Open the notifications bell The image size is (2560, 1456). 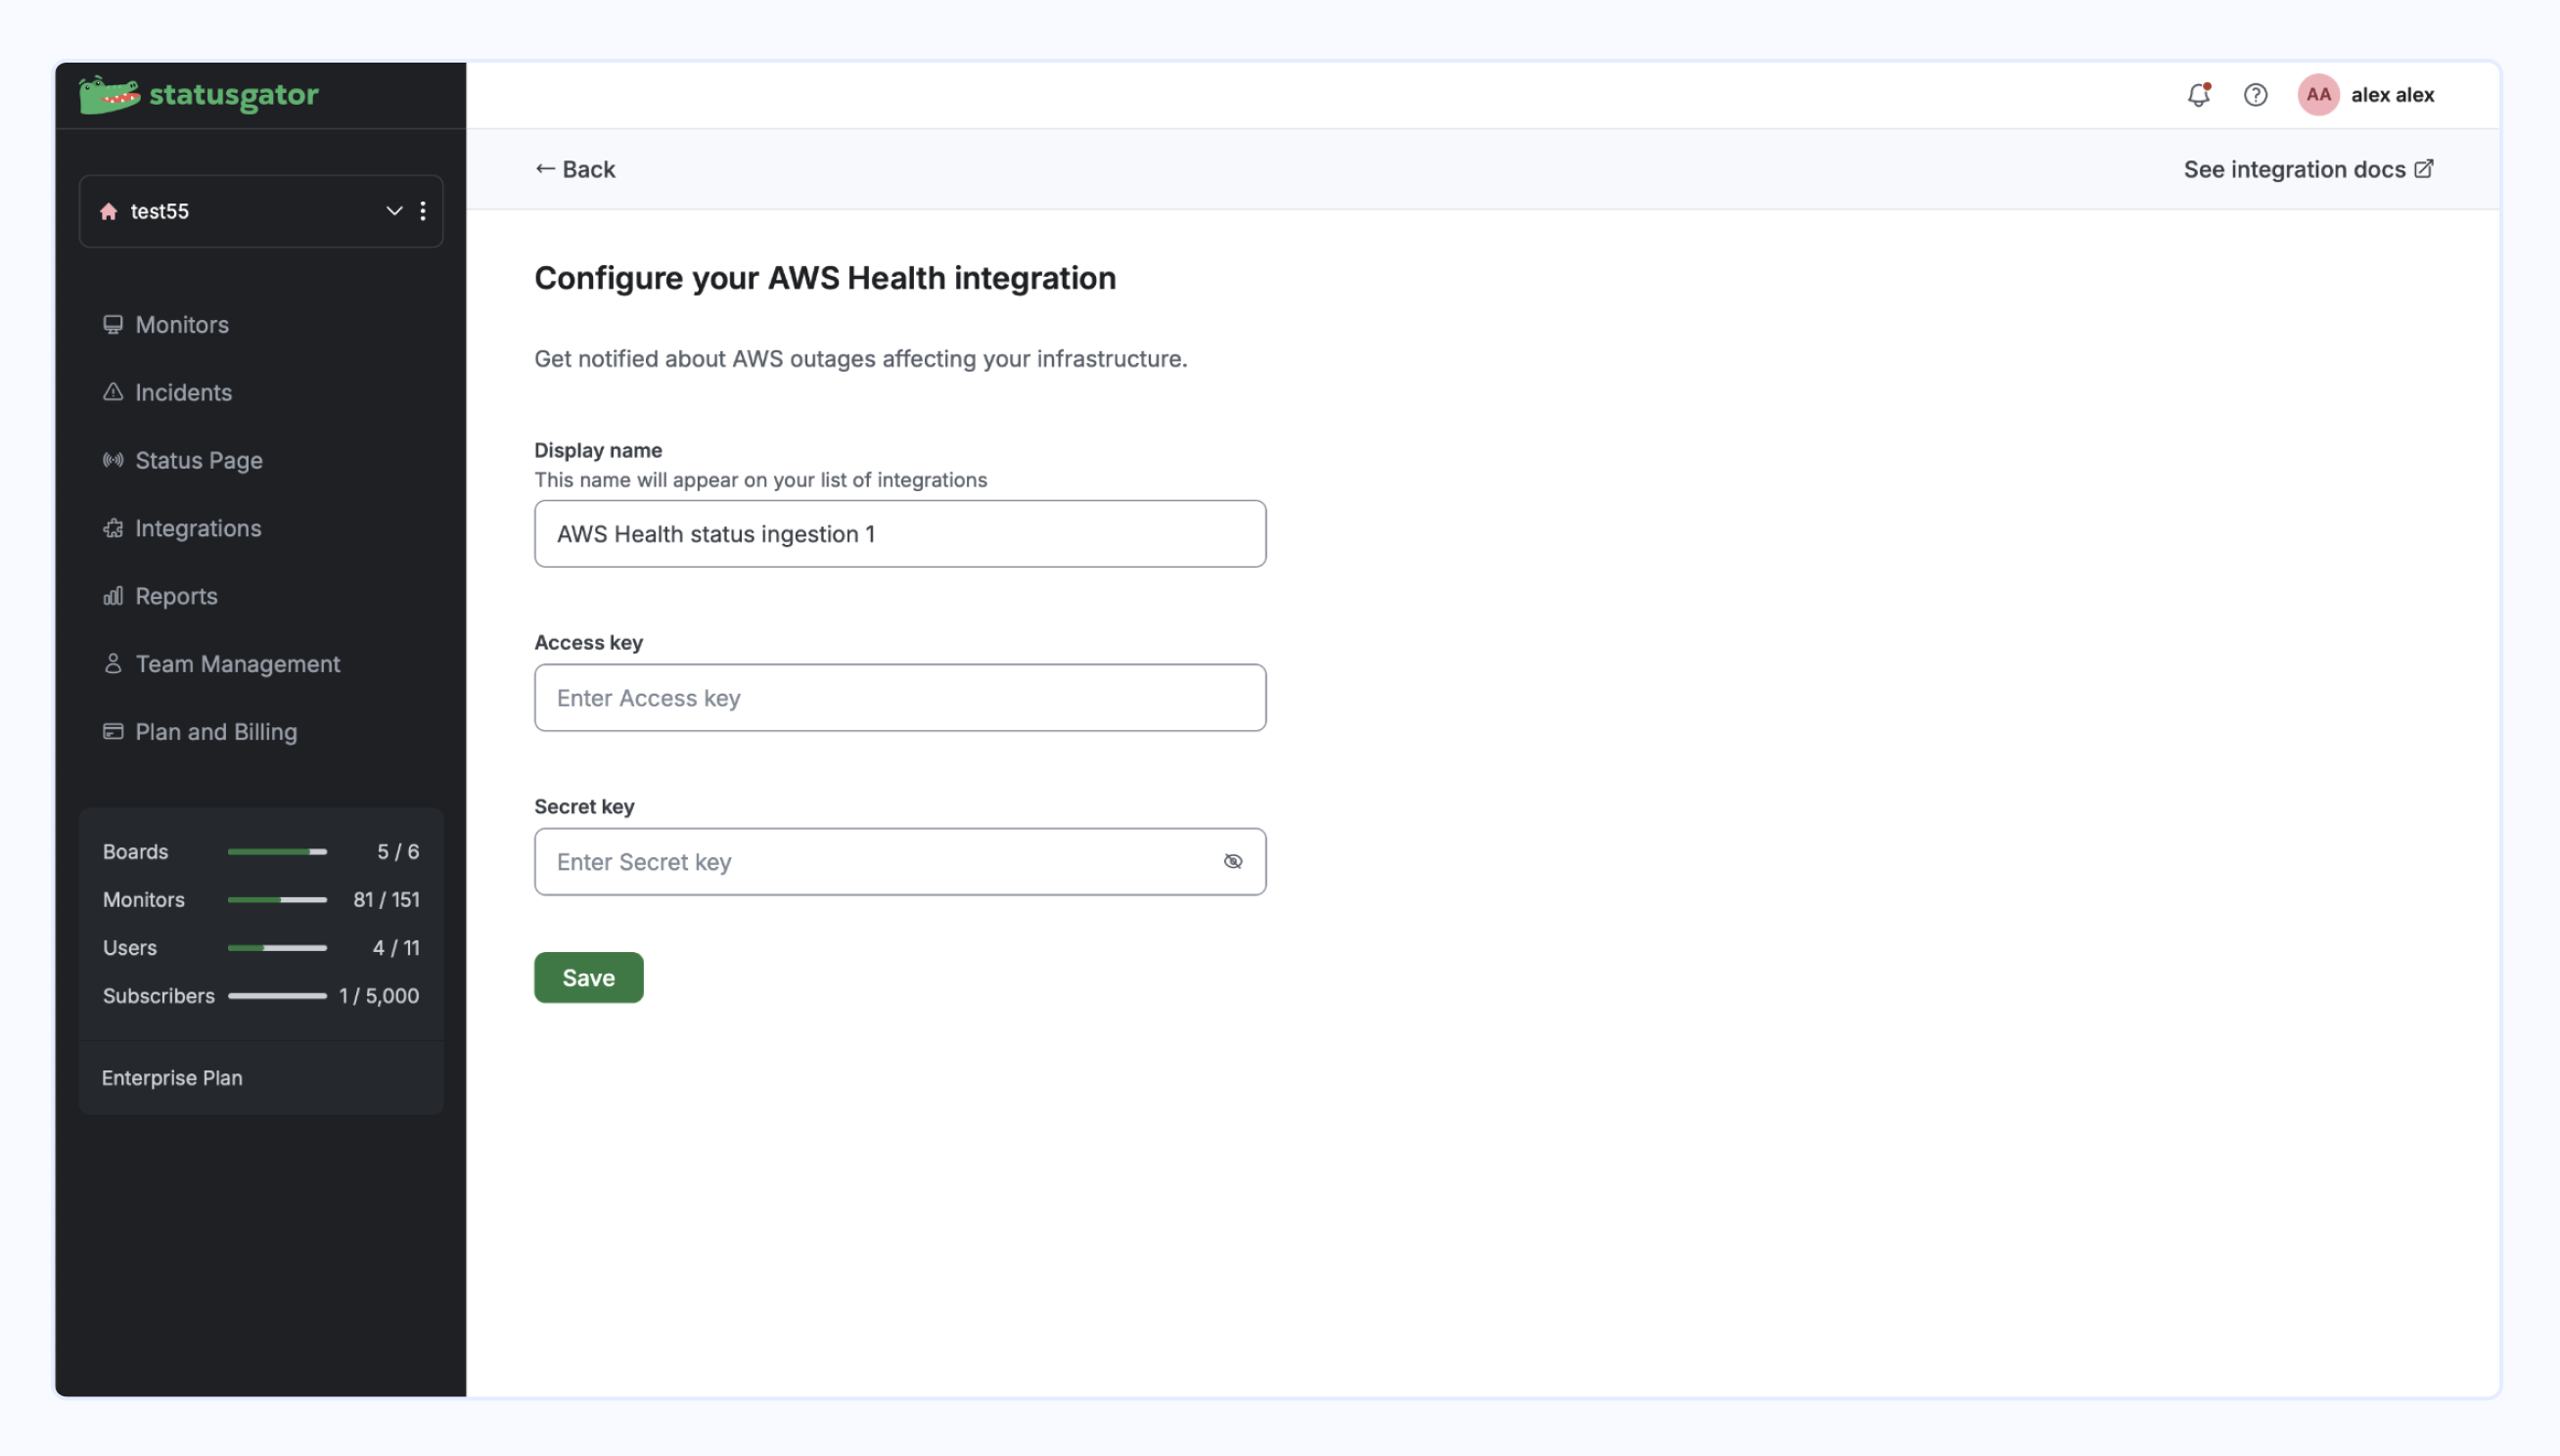2198,95
